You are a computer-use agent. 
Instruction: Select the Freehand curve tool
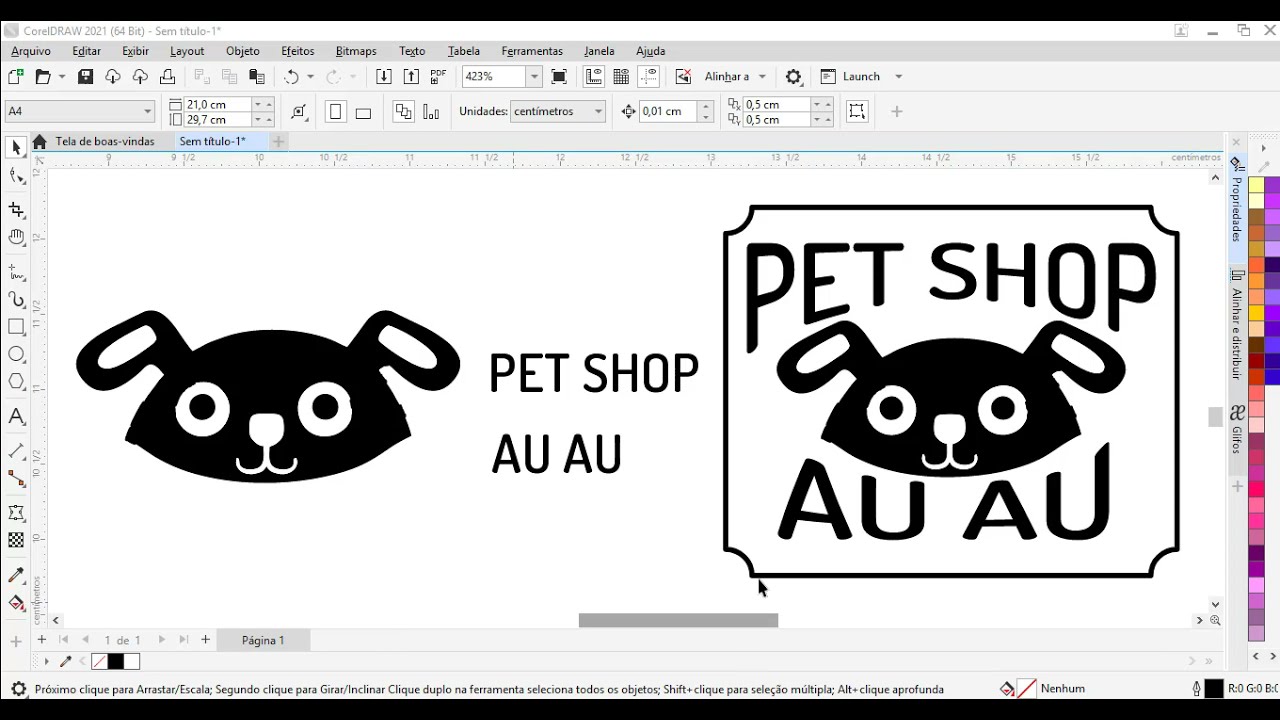[x=16, y=271]
